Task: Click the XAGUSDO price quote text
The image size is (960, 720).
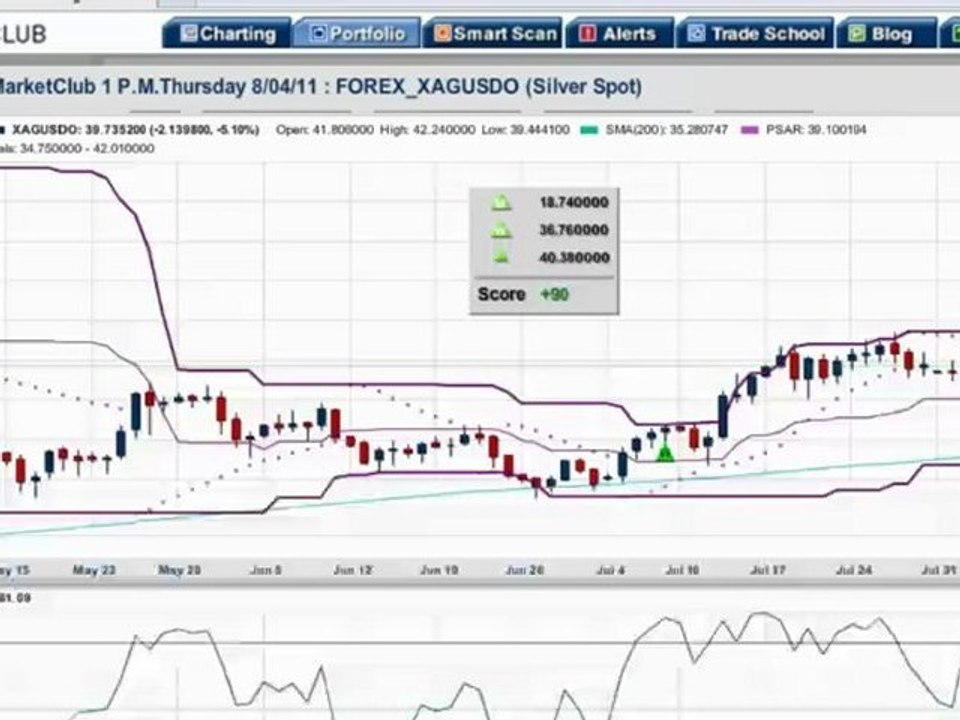Action: 136,130
